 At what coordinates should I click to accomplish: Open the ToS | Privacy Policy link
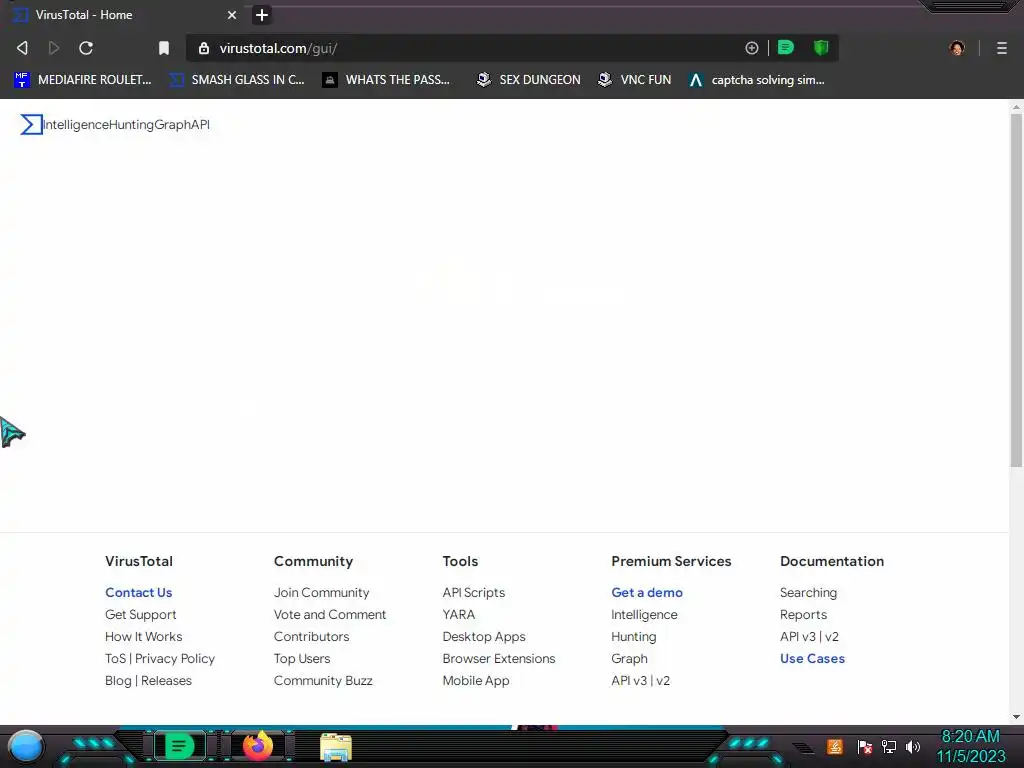[x=160, y=658]
